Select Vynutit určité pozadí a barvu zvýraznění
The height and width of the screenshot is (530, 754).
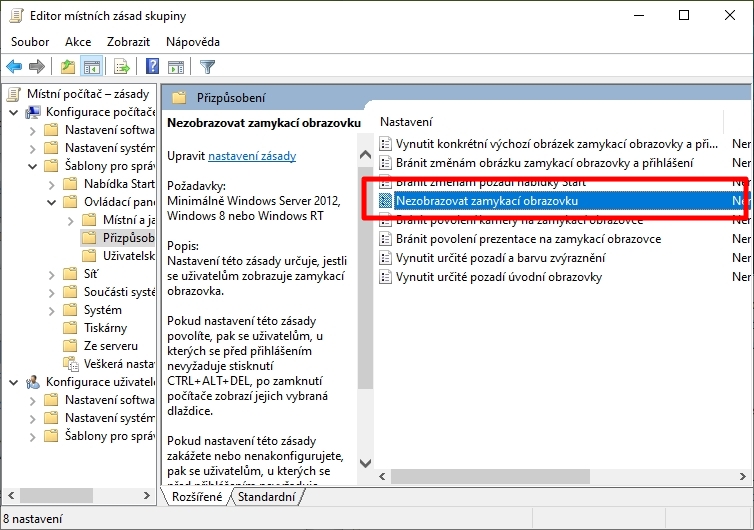coord(500,258)
